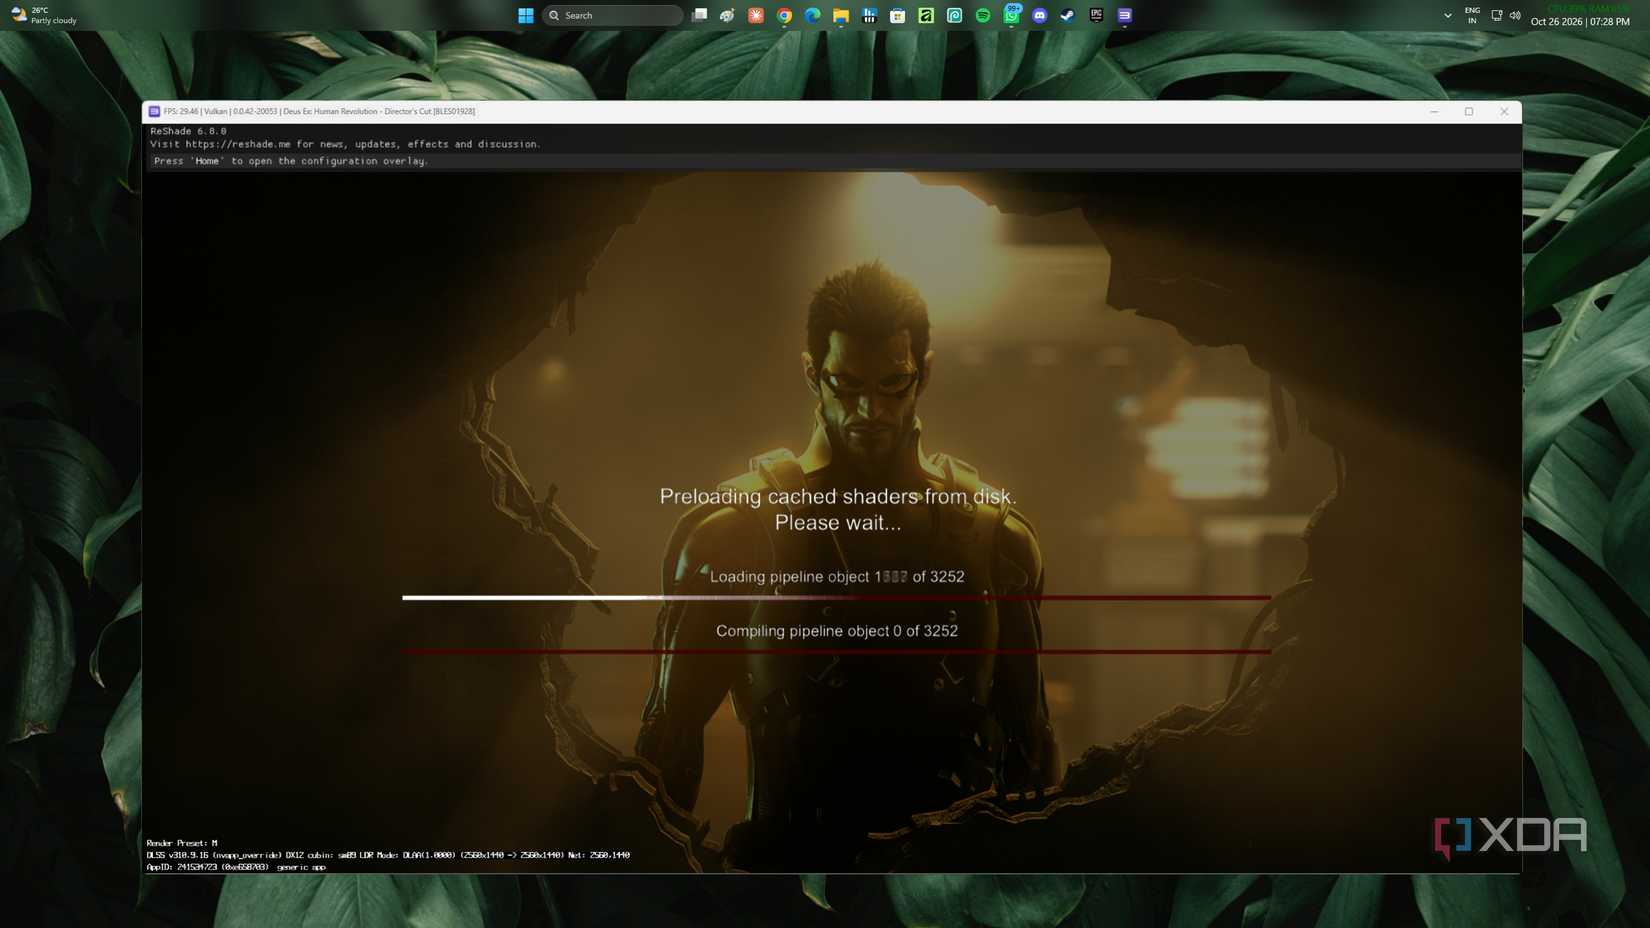
Task: Click the purple emulator icon in the taskbar
Action: [x=1125, y=15]
